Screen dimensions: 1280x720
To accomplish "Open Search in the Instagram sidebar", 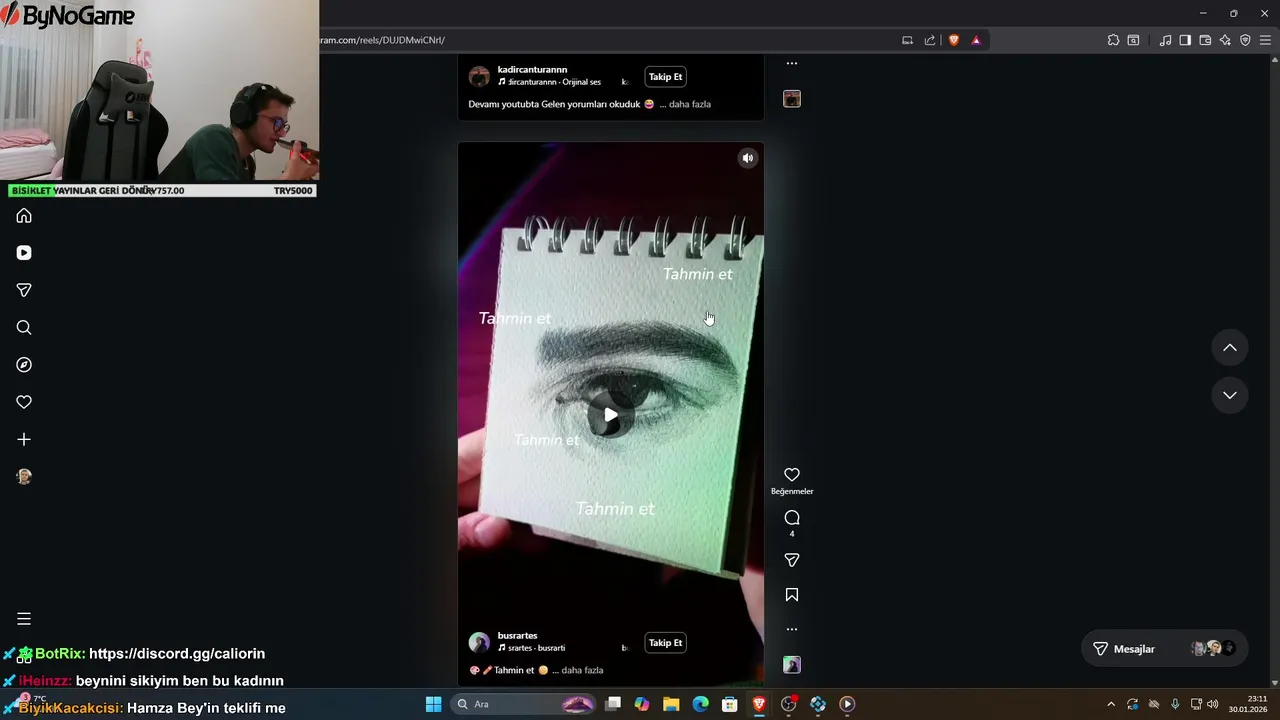I will (24, 328).
